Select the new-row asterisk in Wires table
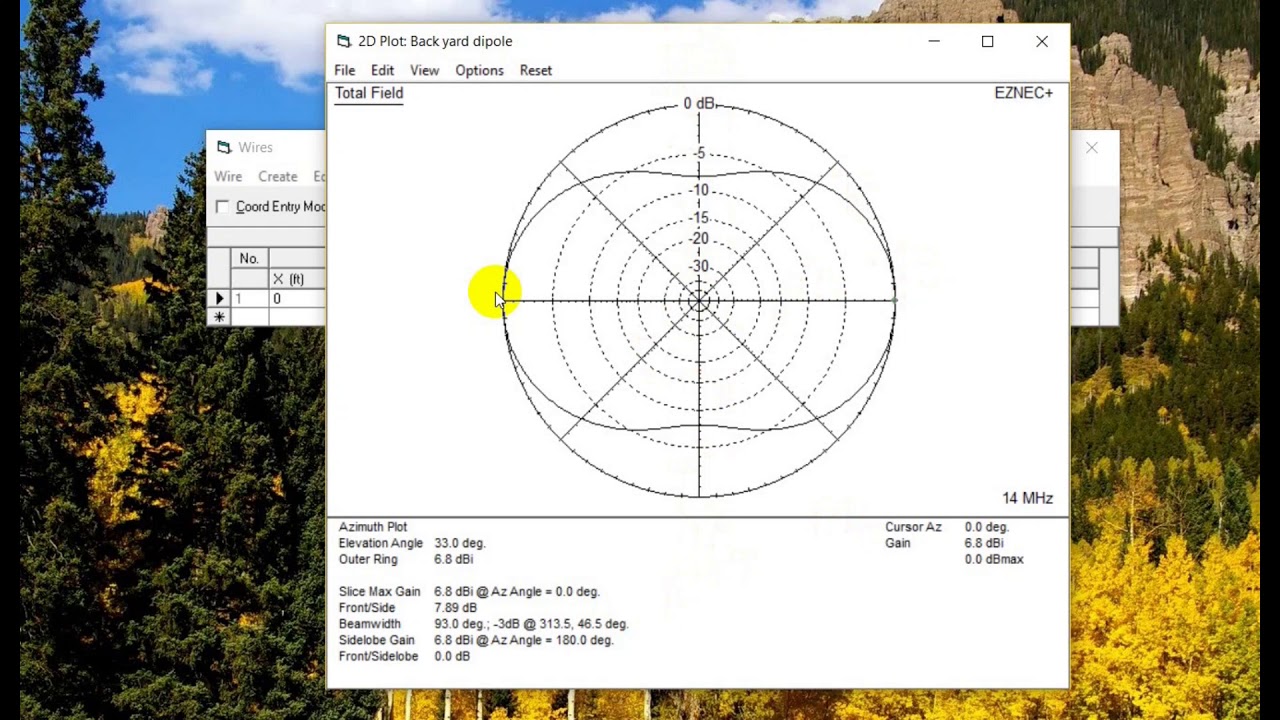The image size is (1280, 720). [219, 317]
